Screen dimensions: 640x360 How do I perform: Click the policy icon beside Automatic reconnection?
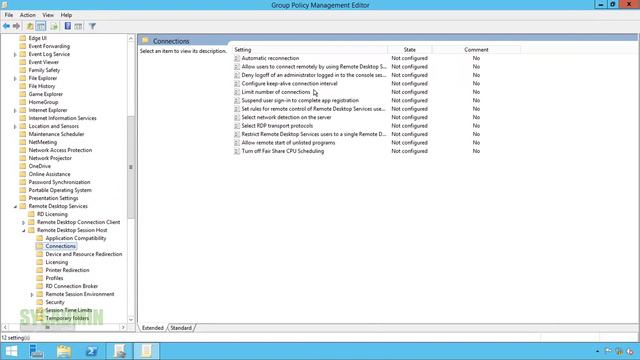(237, 58)
